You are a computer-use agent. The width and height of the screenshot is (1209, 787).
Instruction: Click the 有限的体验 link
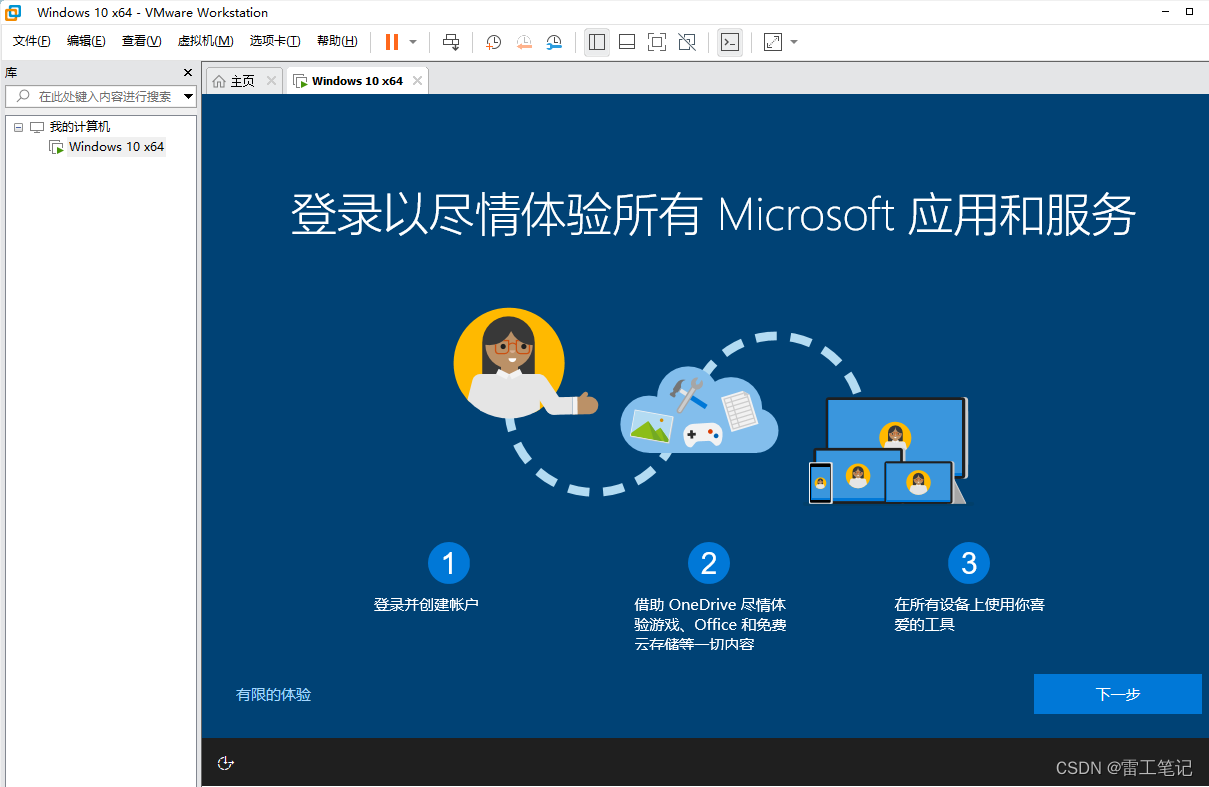coord(274,694)
